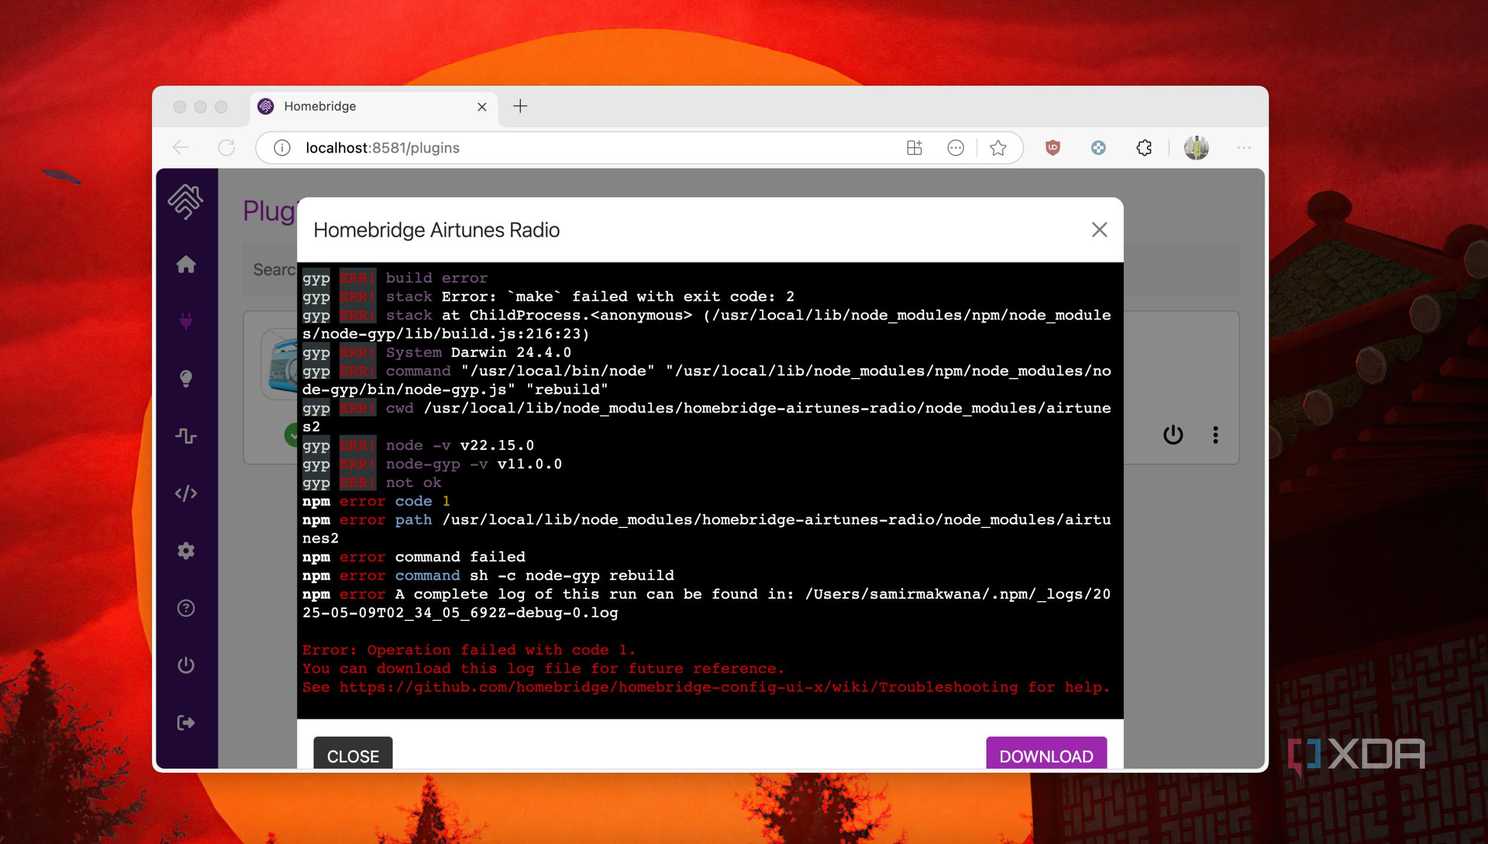Click the 'System Darwin 24.4.0' line
The width and height of the screenshot is (1488, 844).
437,352
